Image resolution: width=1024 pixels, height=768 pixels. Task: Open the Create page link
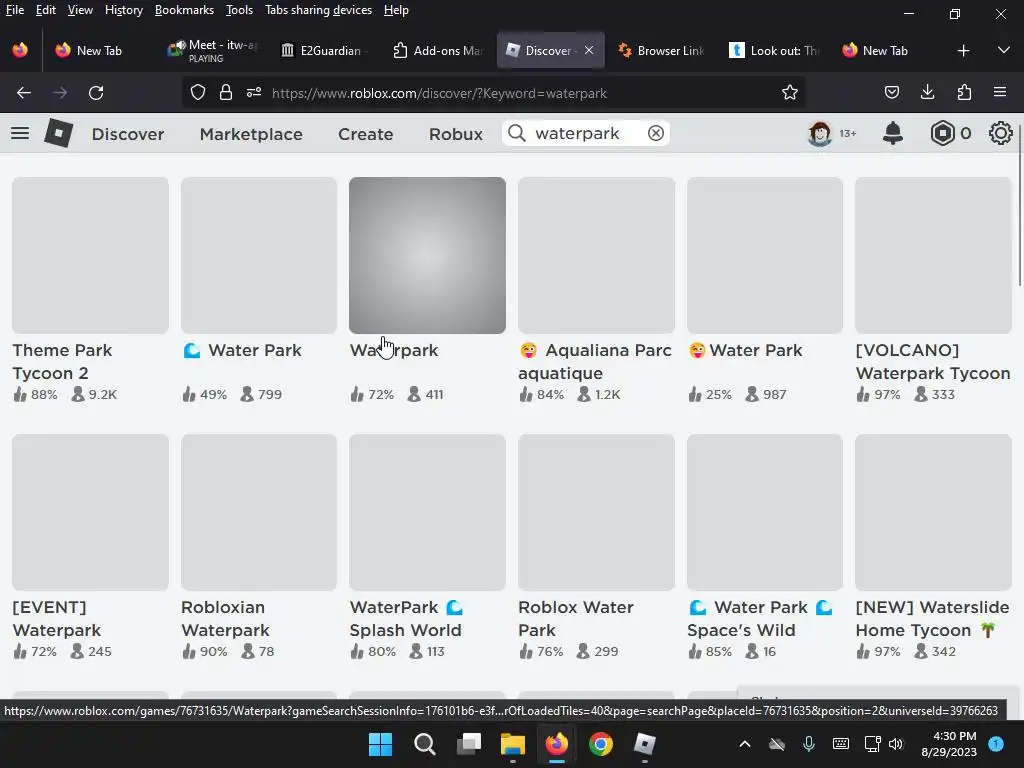[x=366, y=134]
